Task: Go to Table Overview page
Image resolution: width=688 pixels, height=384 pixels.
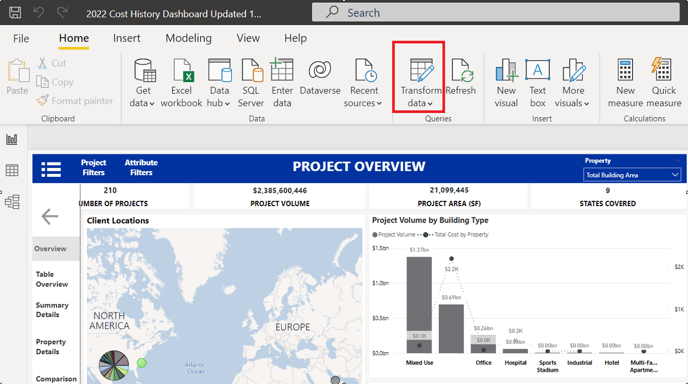Action: pos(52,279)
